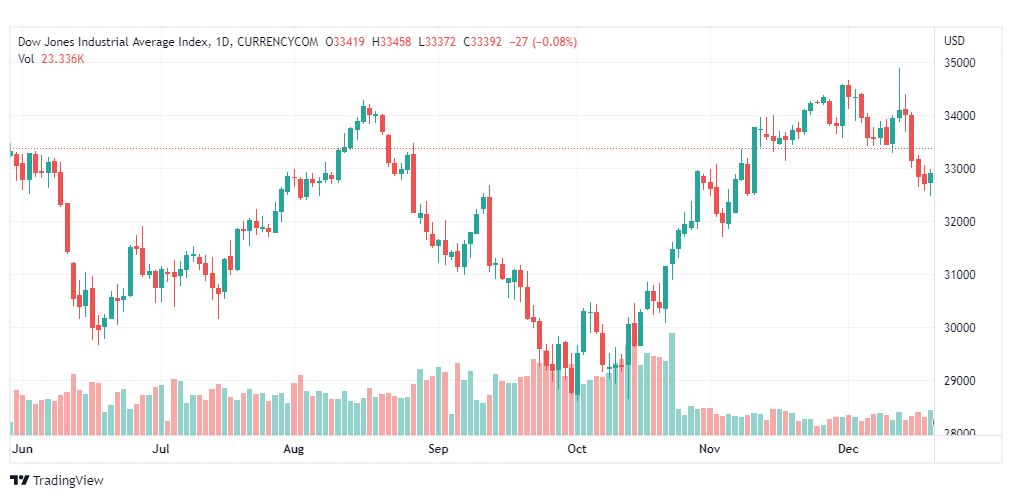Open the USD currency selector
1012x498 pixels.
pos(954,41)
